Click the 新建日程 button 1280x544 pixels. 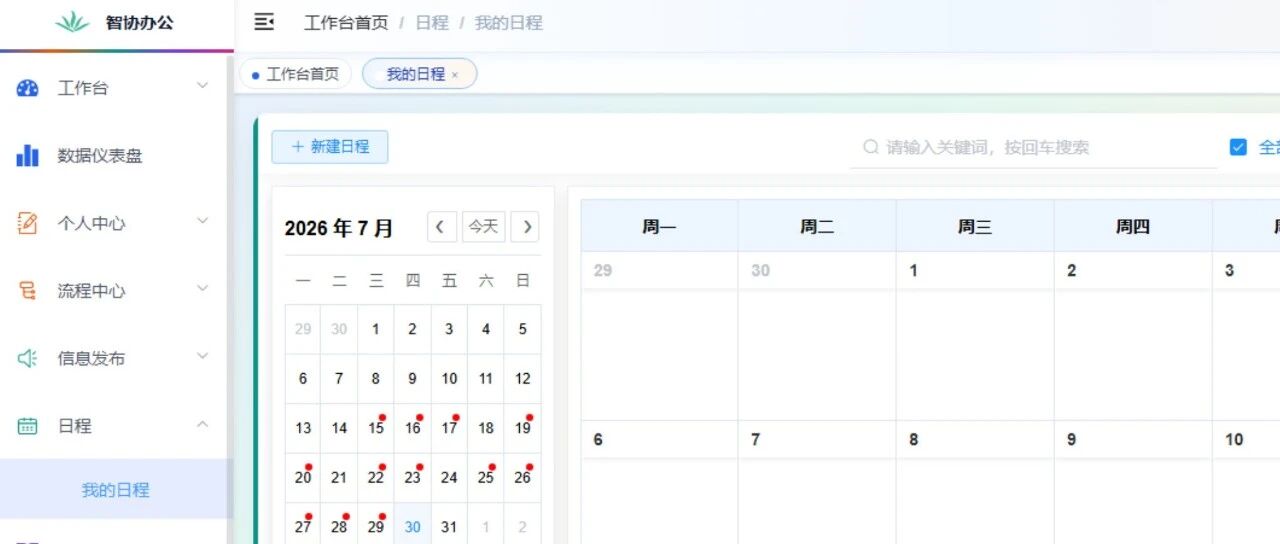click(330, 147)
